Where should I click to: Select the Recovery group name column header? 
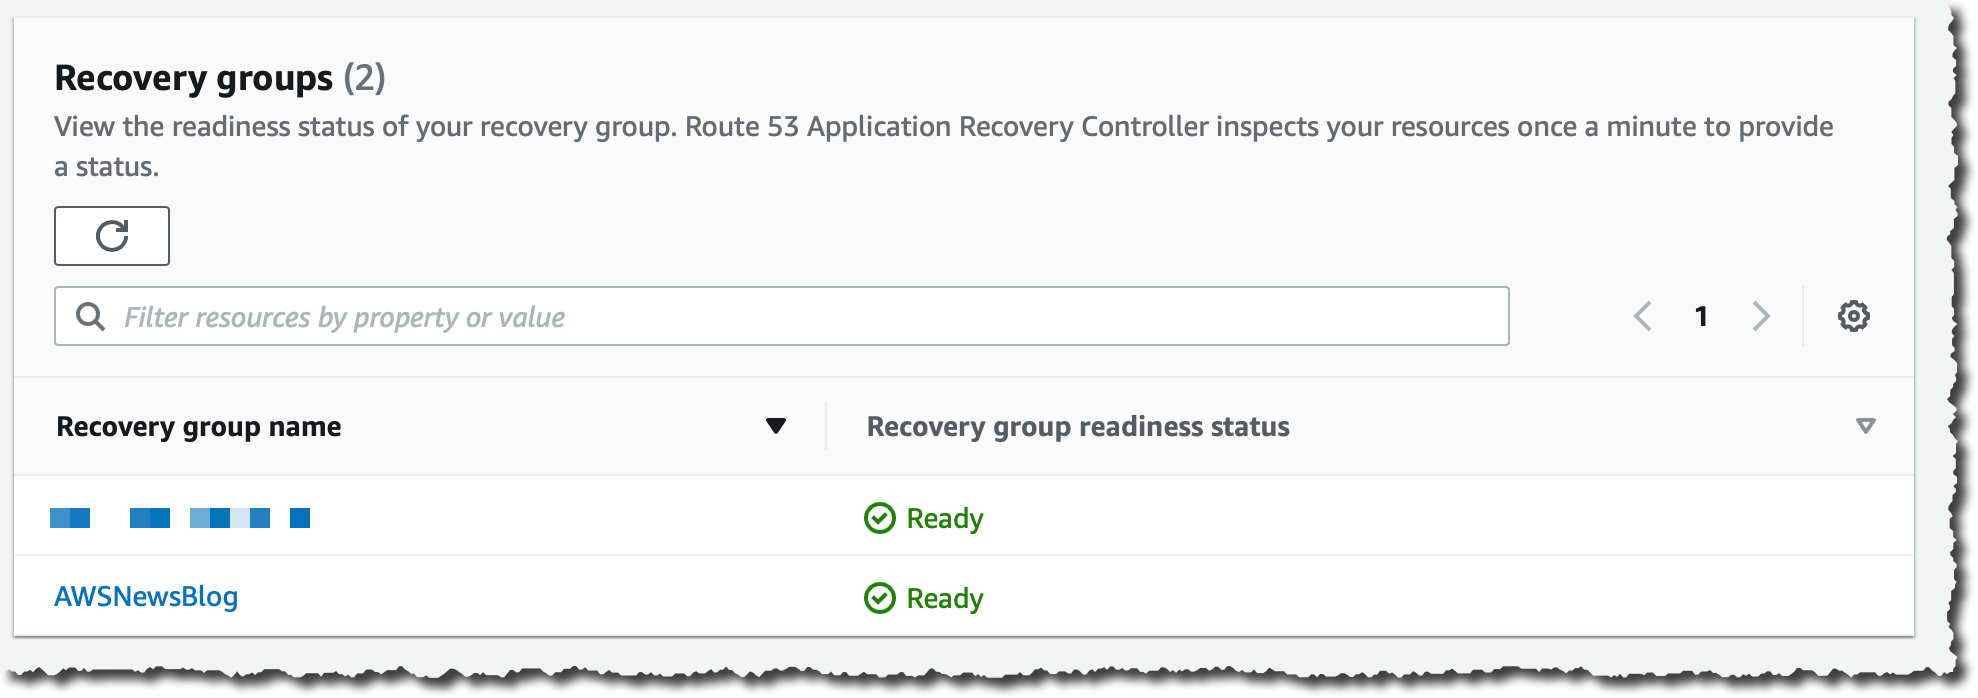[x=201, y=427]
